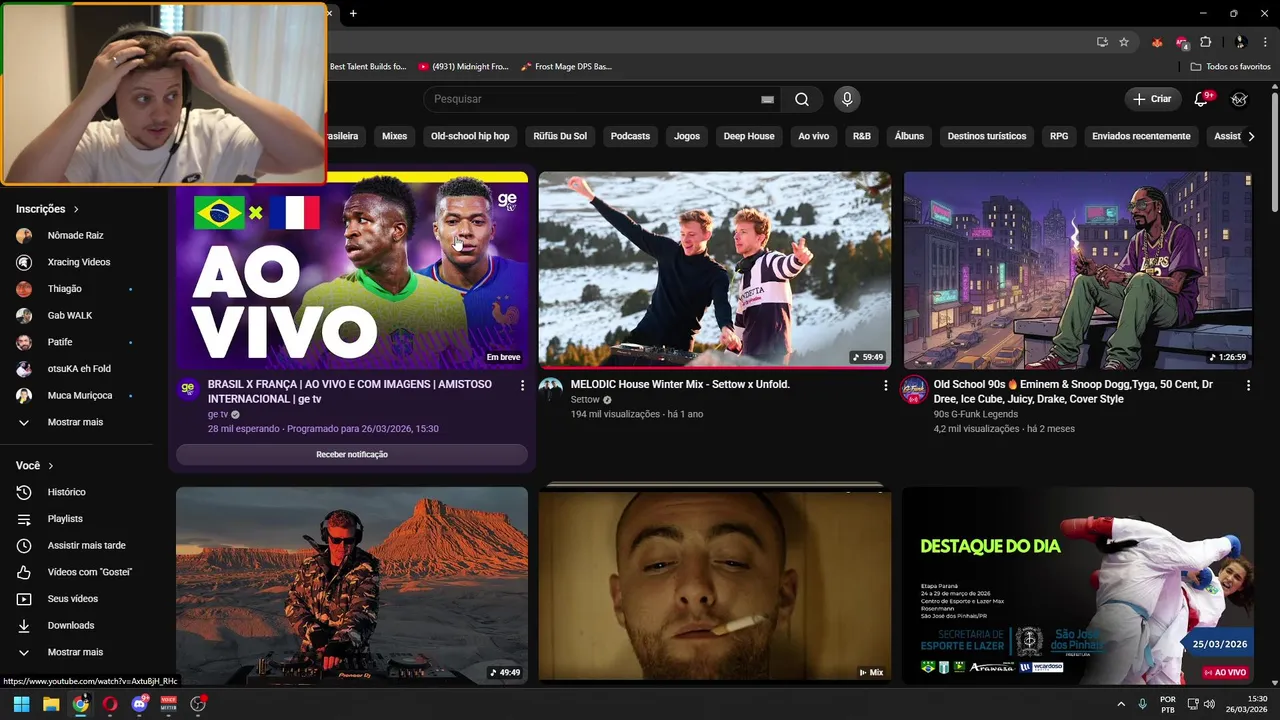The height and width of the screenshot is (720, 1280).
Task: Activate voice search microphone
Action: click(x=847, y=99)
